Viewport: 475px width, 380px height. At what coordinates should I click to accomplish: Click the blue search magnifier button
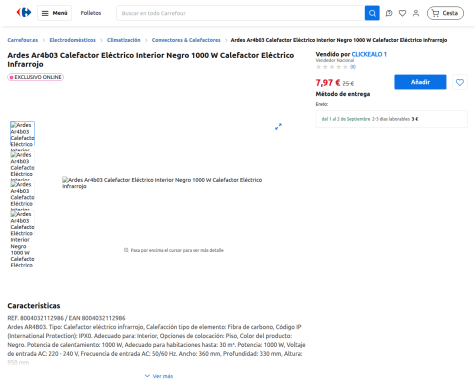click(372, 13)
